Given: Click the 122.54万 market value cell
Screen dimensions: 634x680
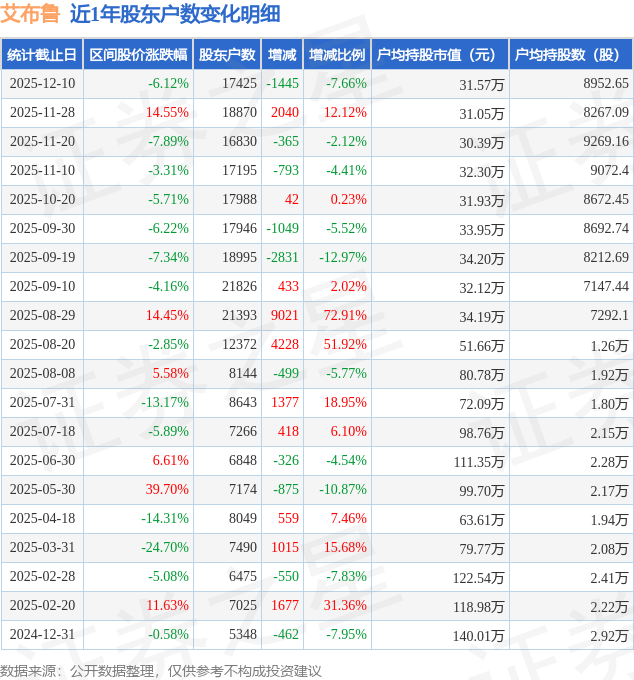Looking at the screenshot, I should pos(480,577).
